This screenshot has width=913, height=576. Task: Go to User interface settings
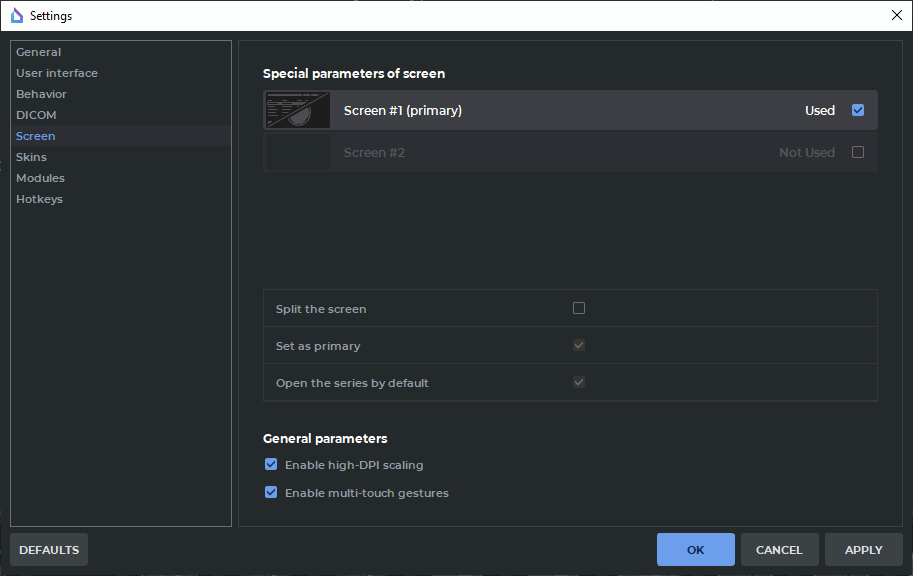(x=57, y=73)
